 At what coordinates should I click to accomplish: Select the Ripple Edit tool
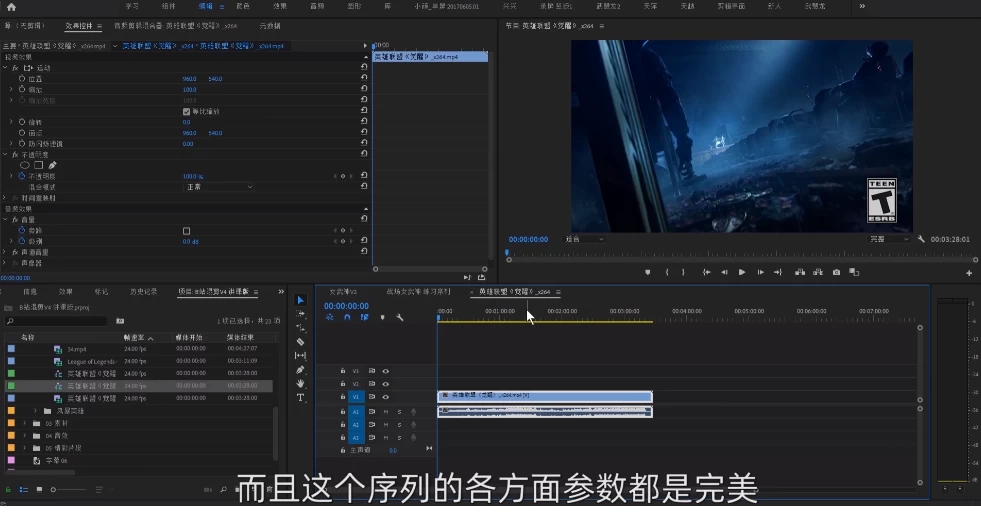pyautogui.click(x=300, y=328)
